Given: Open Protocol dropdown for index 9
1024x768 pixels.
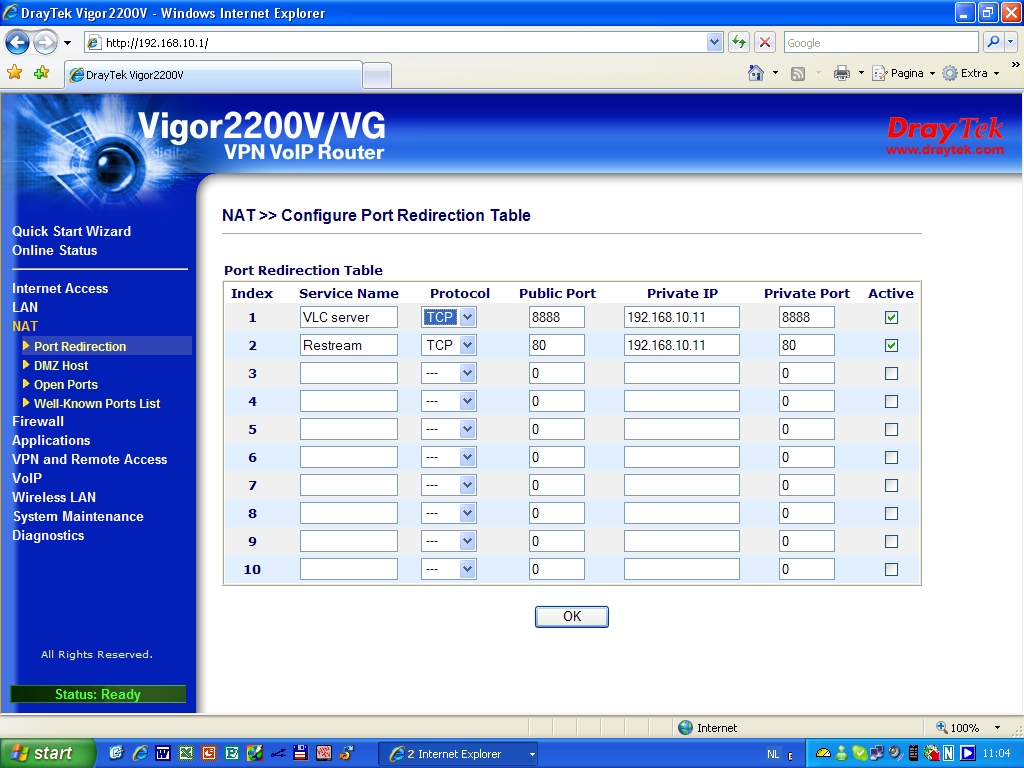Looking at the screenshot, I should (449, 541).
